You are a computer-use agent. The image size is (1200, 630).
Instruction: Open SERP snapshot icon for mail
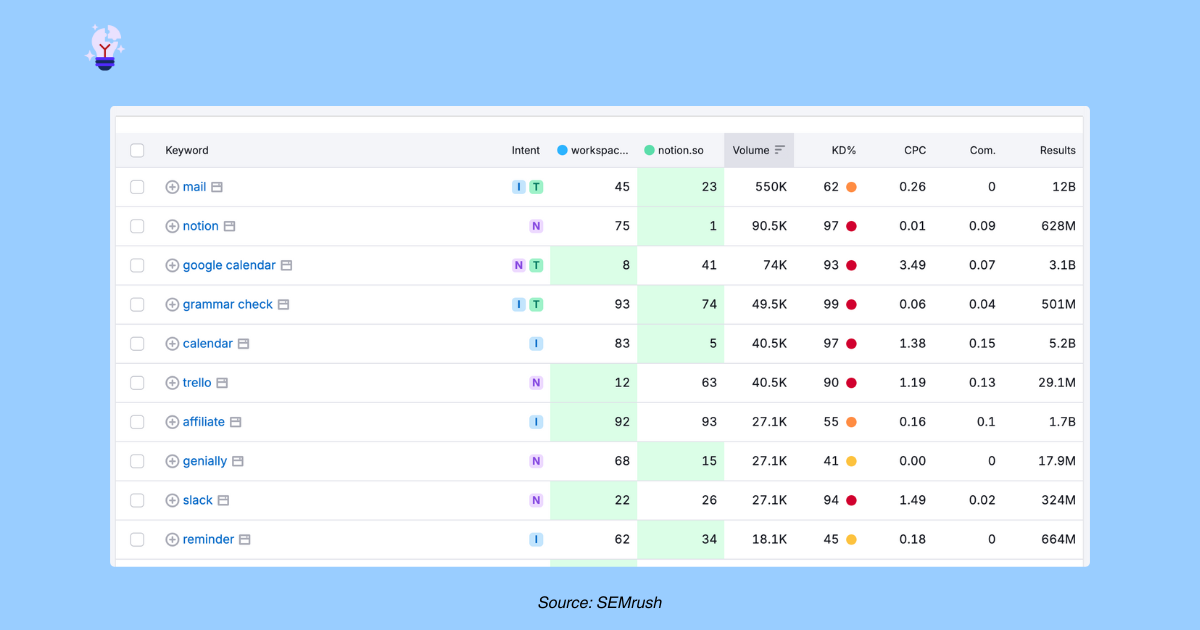217,187
